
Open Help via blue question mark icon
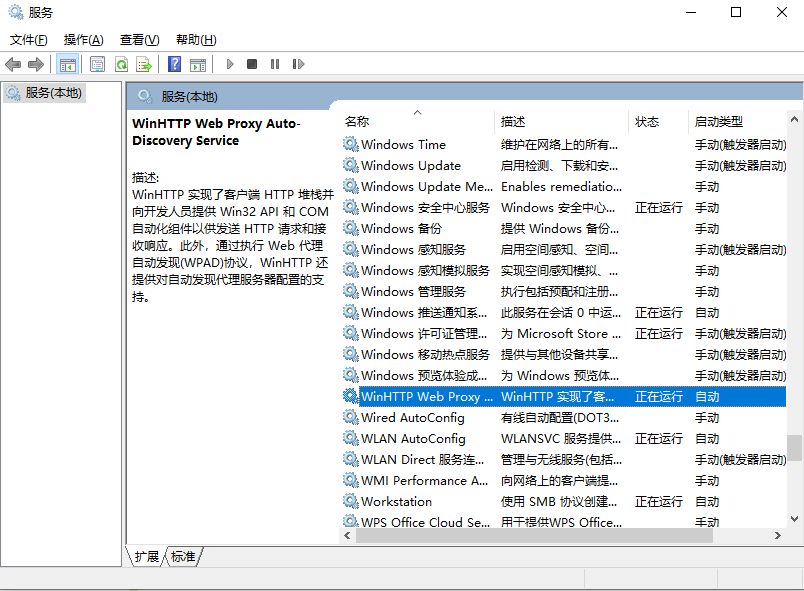click(x=174, y=64)
